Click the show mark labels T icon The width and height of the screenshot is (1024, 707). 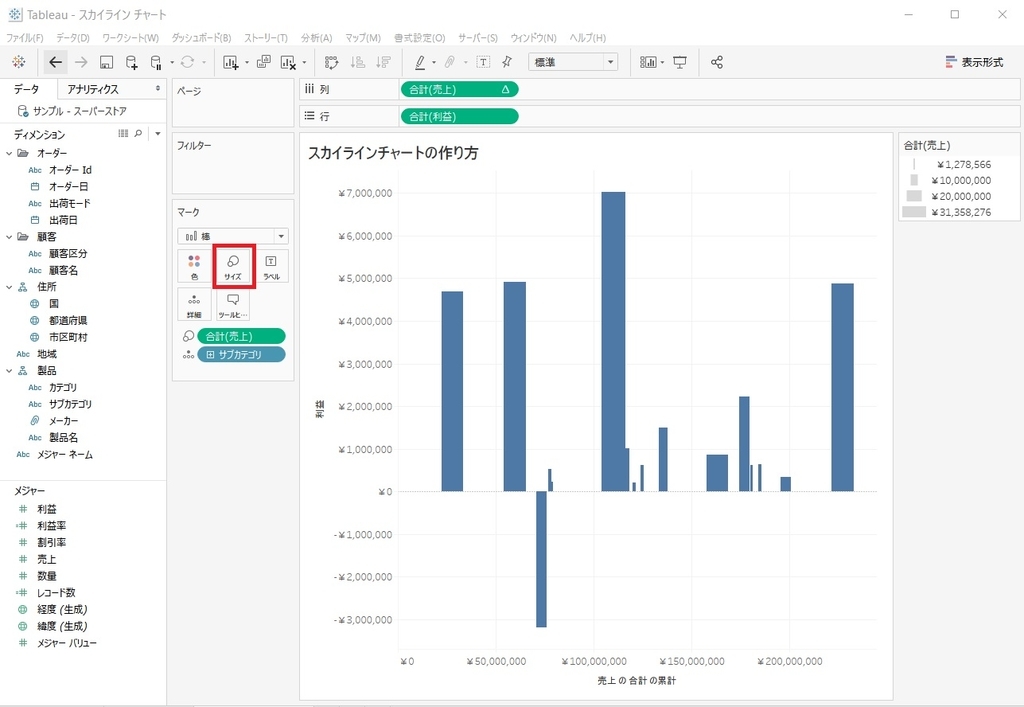pyautogui.click(x=483, y=62)
